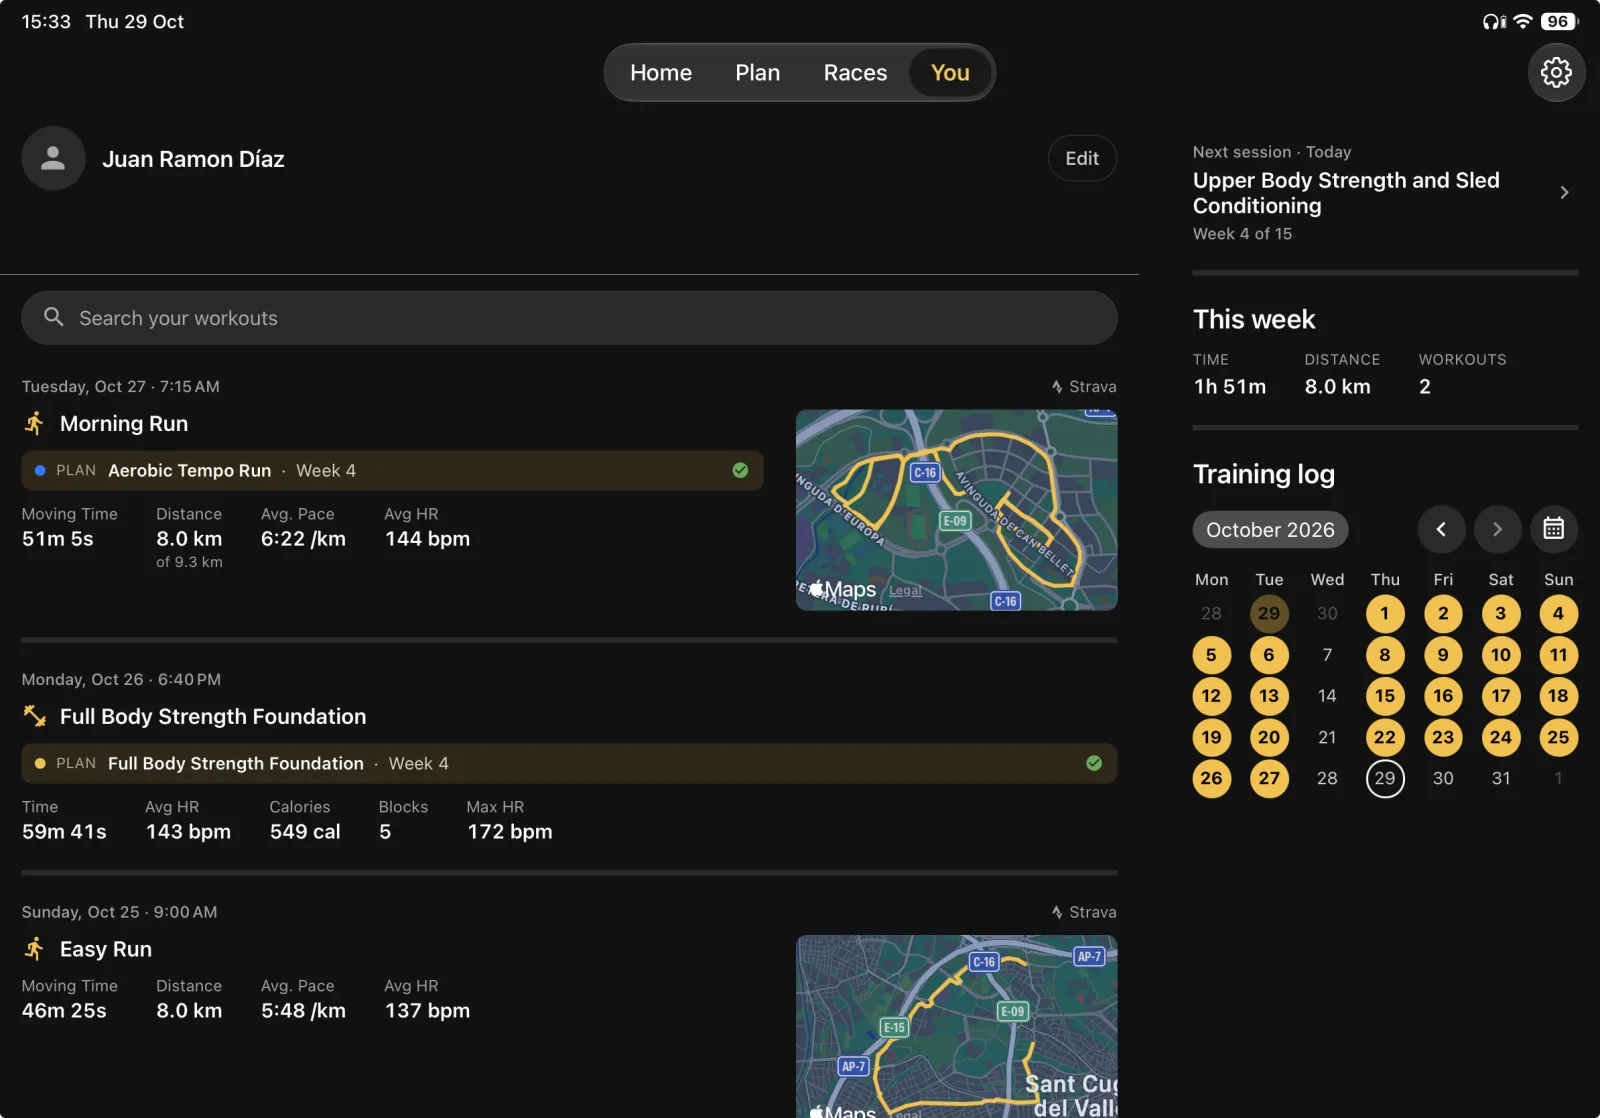Viewport: 1600px width, 1118px height.
Task: Select the You tab
Action: click(950, 72)
